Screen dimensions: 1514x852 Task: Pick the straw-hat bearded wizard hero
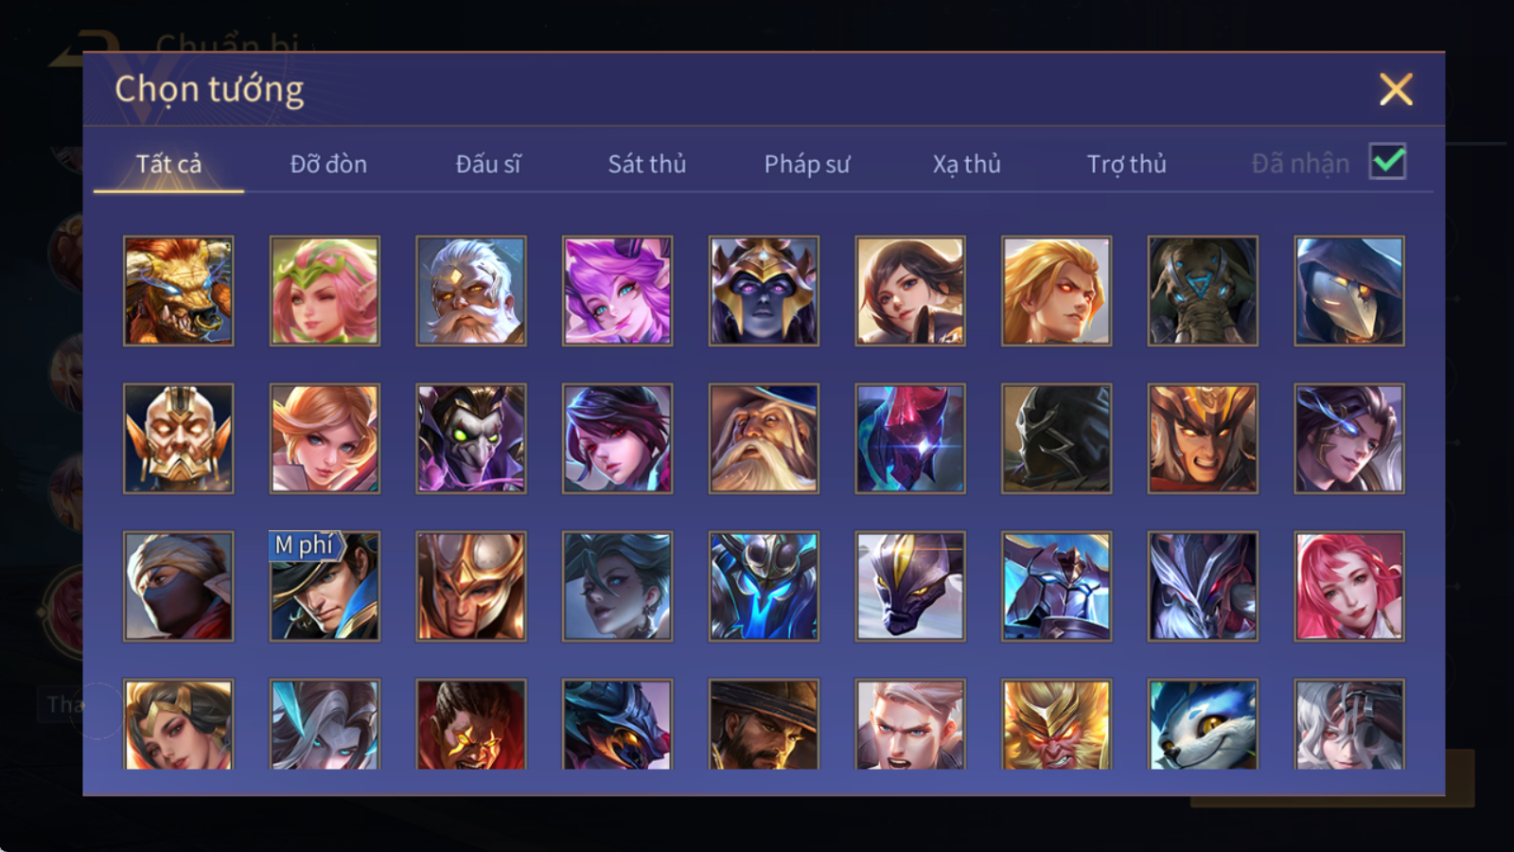(764, 439)
